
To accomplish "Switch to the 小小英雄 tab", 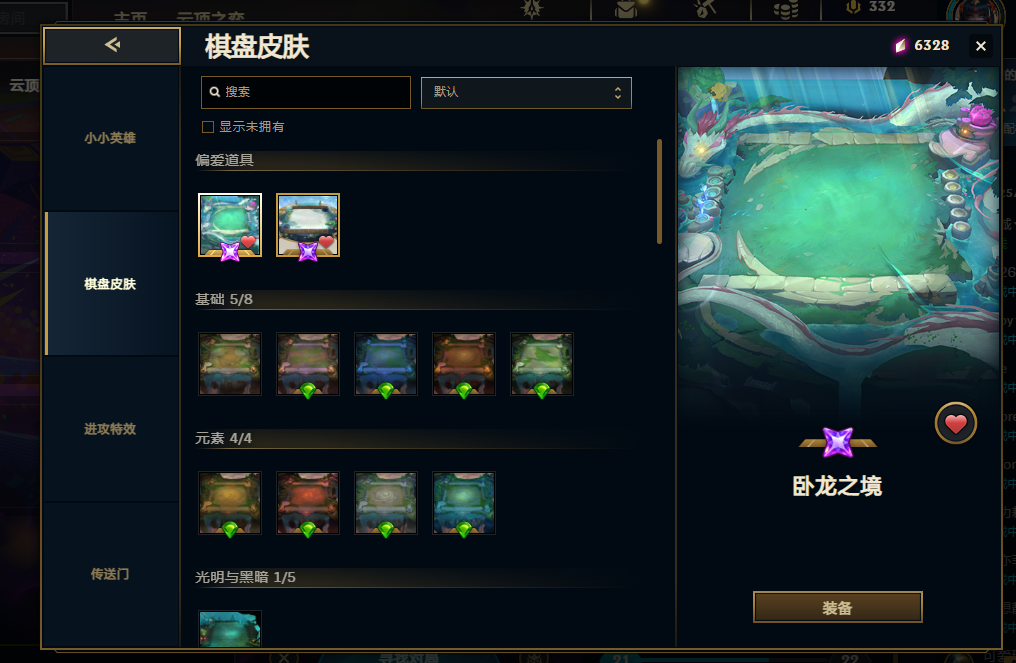I will (x=110, y=138).
